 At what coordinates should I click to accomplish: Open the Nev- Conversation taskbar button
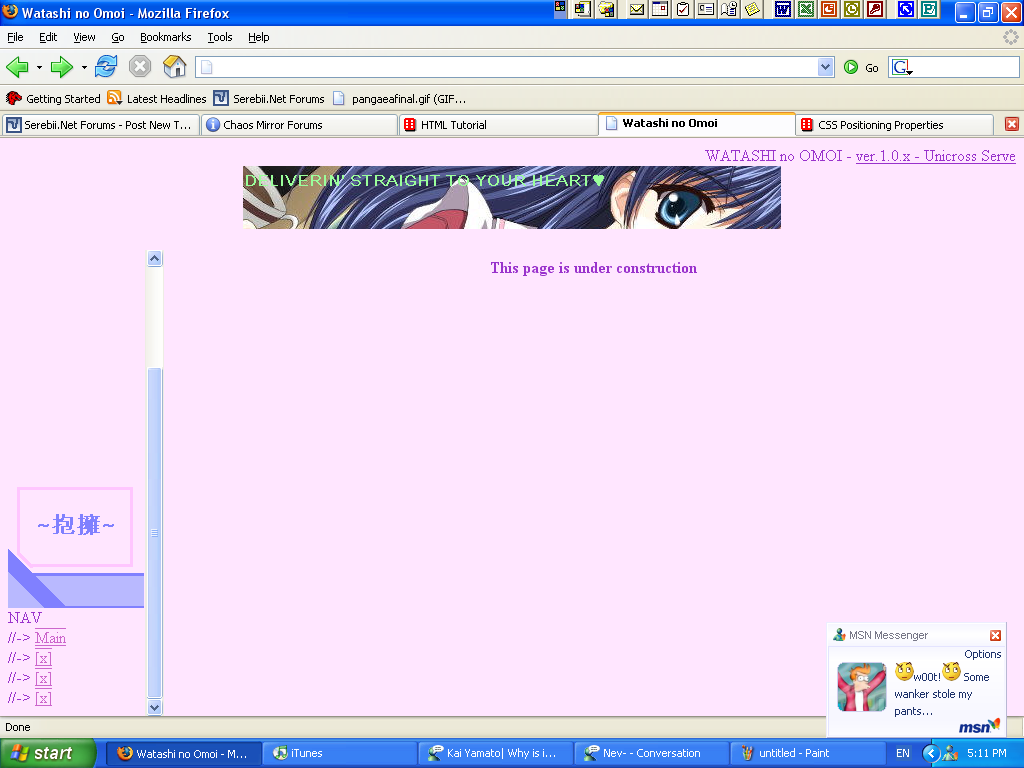click(x=651, y=753)
